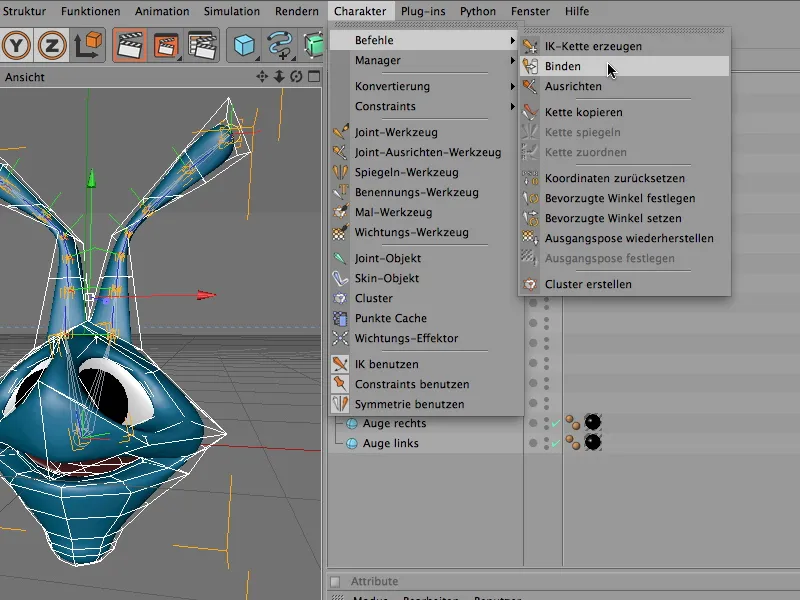Click the viewport move camera icon
Screen dimensions: 800x600
tap(262, 77)
